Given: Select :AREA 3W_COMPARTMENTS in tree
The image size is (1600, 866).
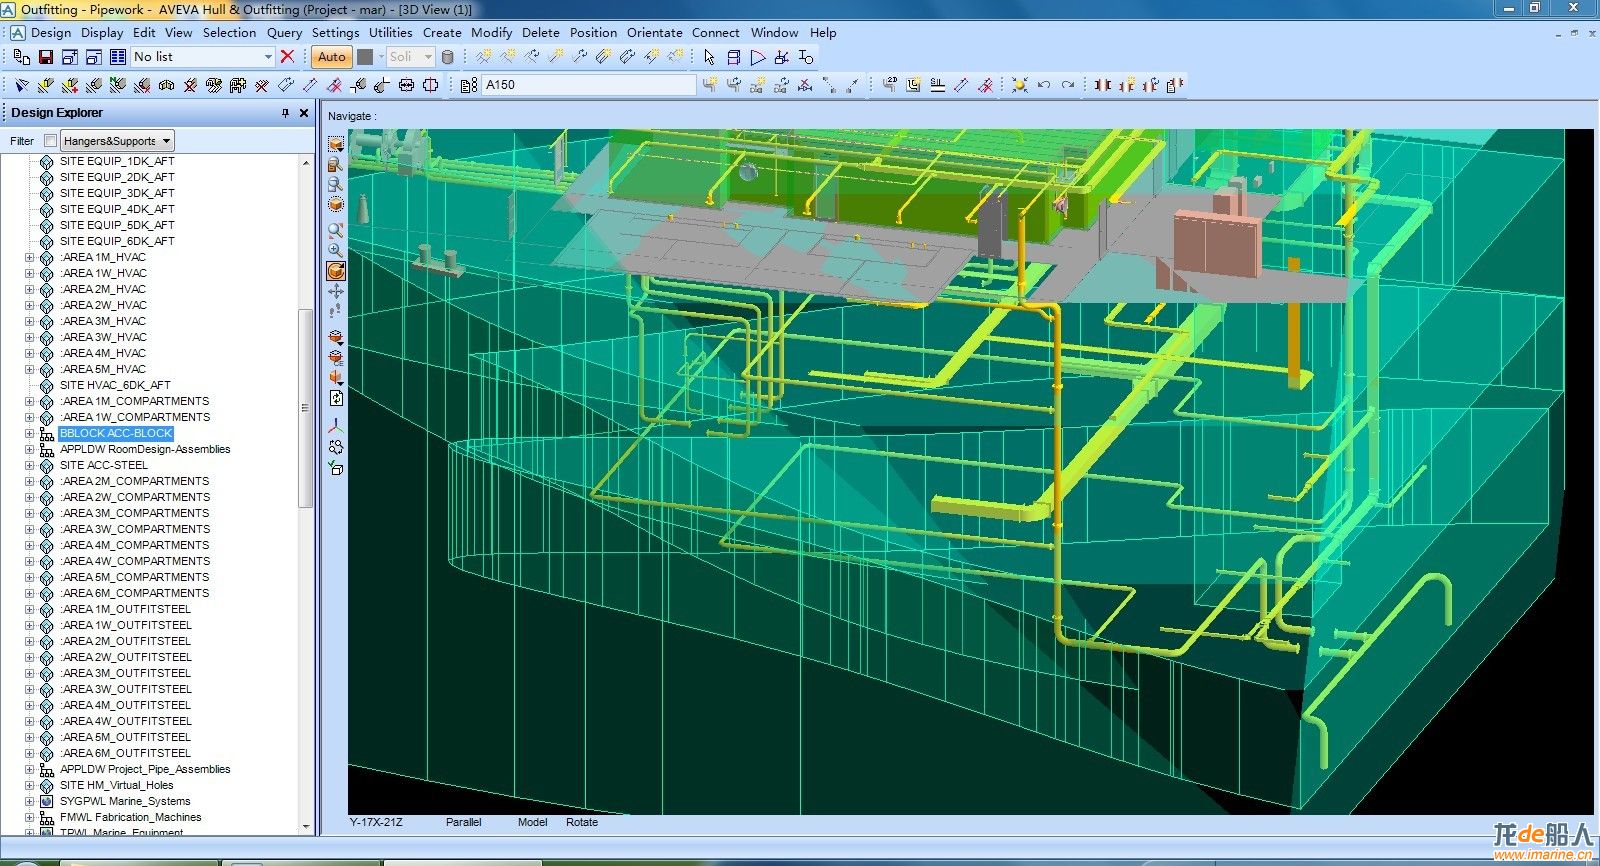Looking at the screenshot, I should tap(135, 529).
